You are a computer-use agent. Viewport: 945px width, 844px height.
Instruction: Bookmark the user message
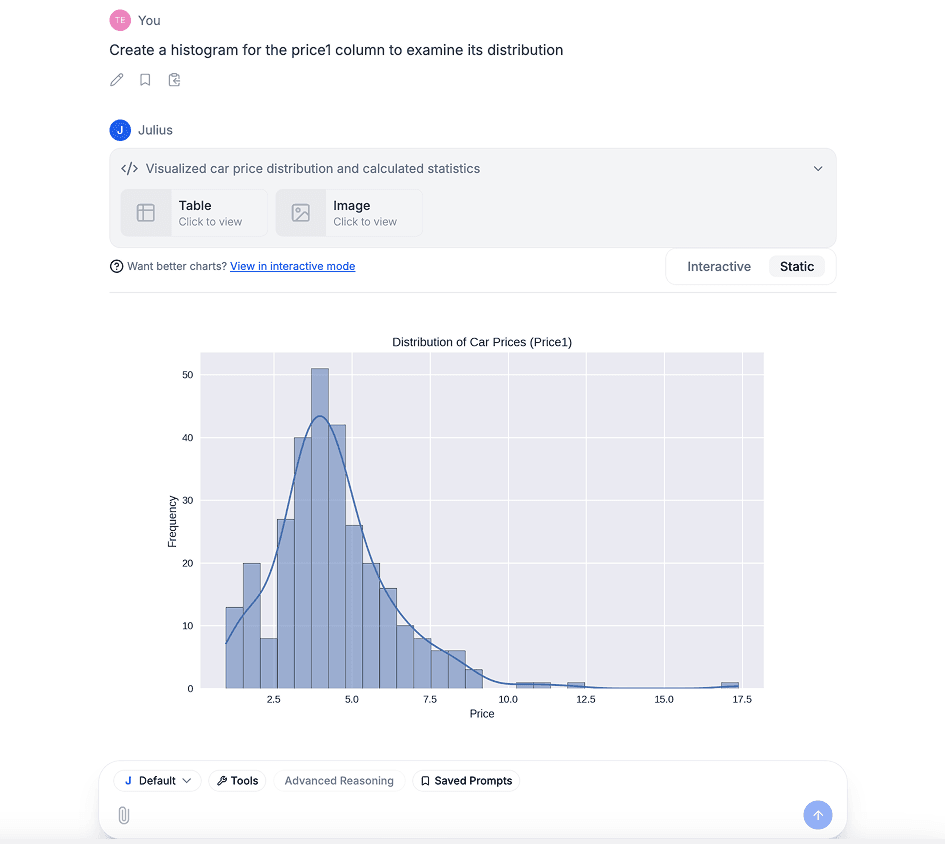click(x=145, y=79)
